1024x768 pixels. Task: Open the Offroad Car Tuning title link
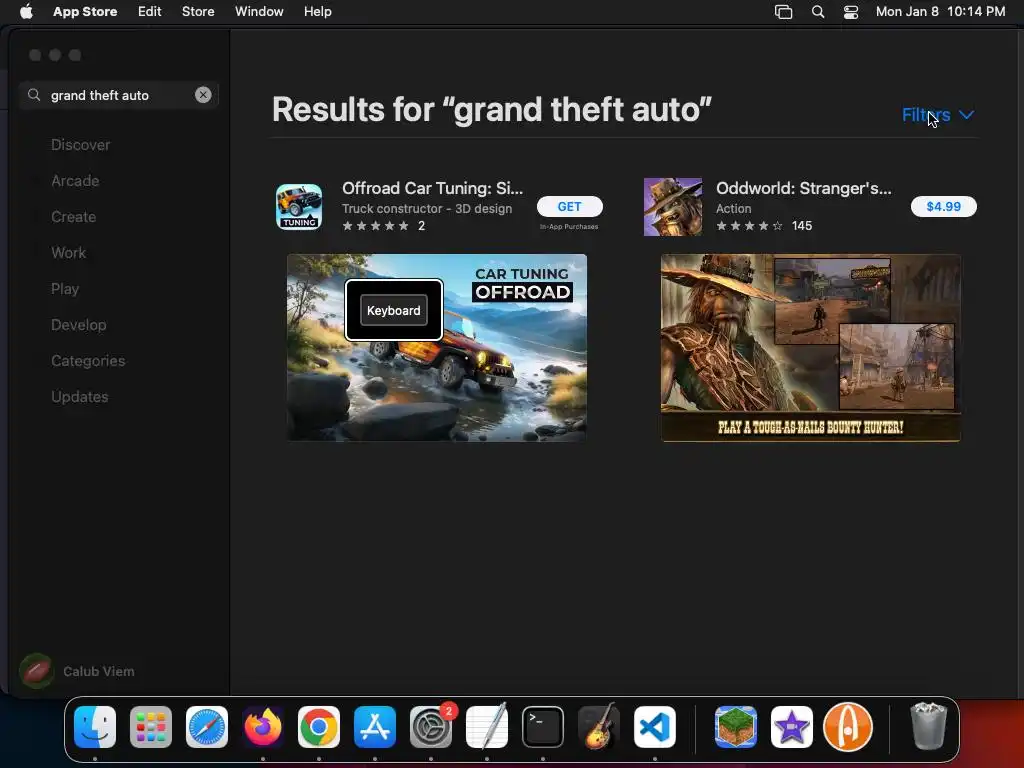point(432,188)
